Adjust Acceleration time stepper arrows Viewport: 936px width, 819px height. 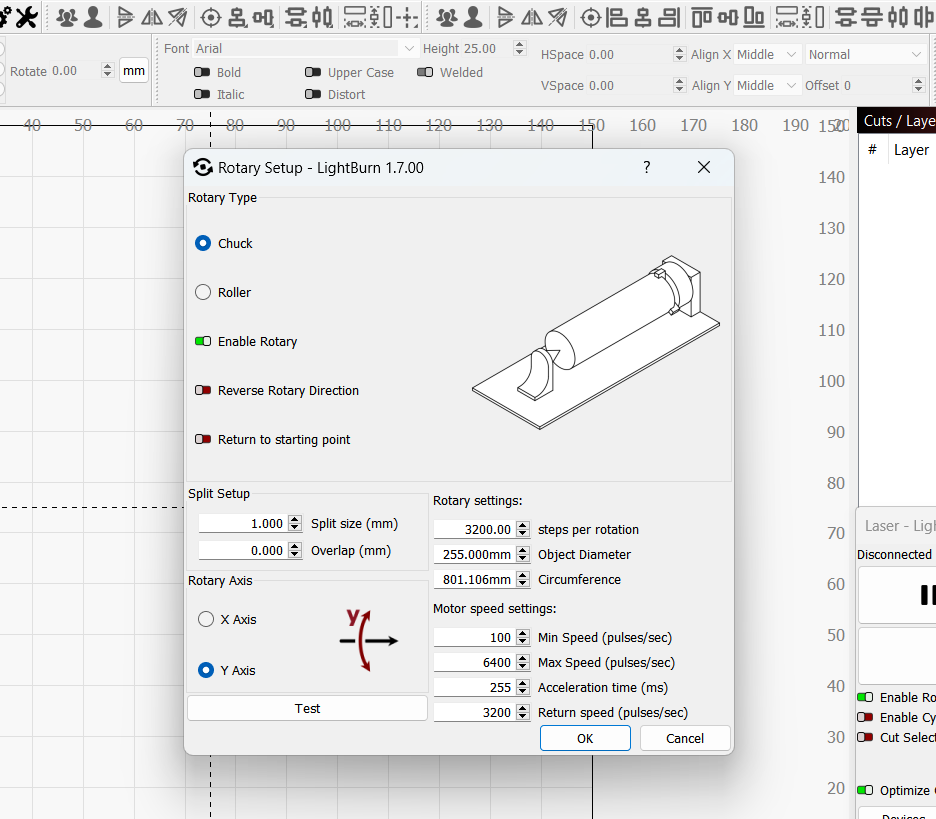pos(523,687)
